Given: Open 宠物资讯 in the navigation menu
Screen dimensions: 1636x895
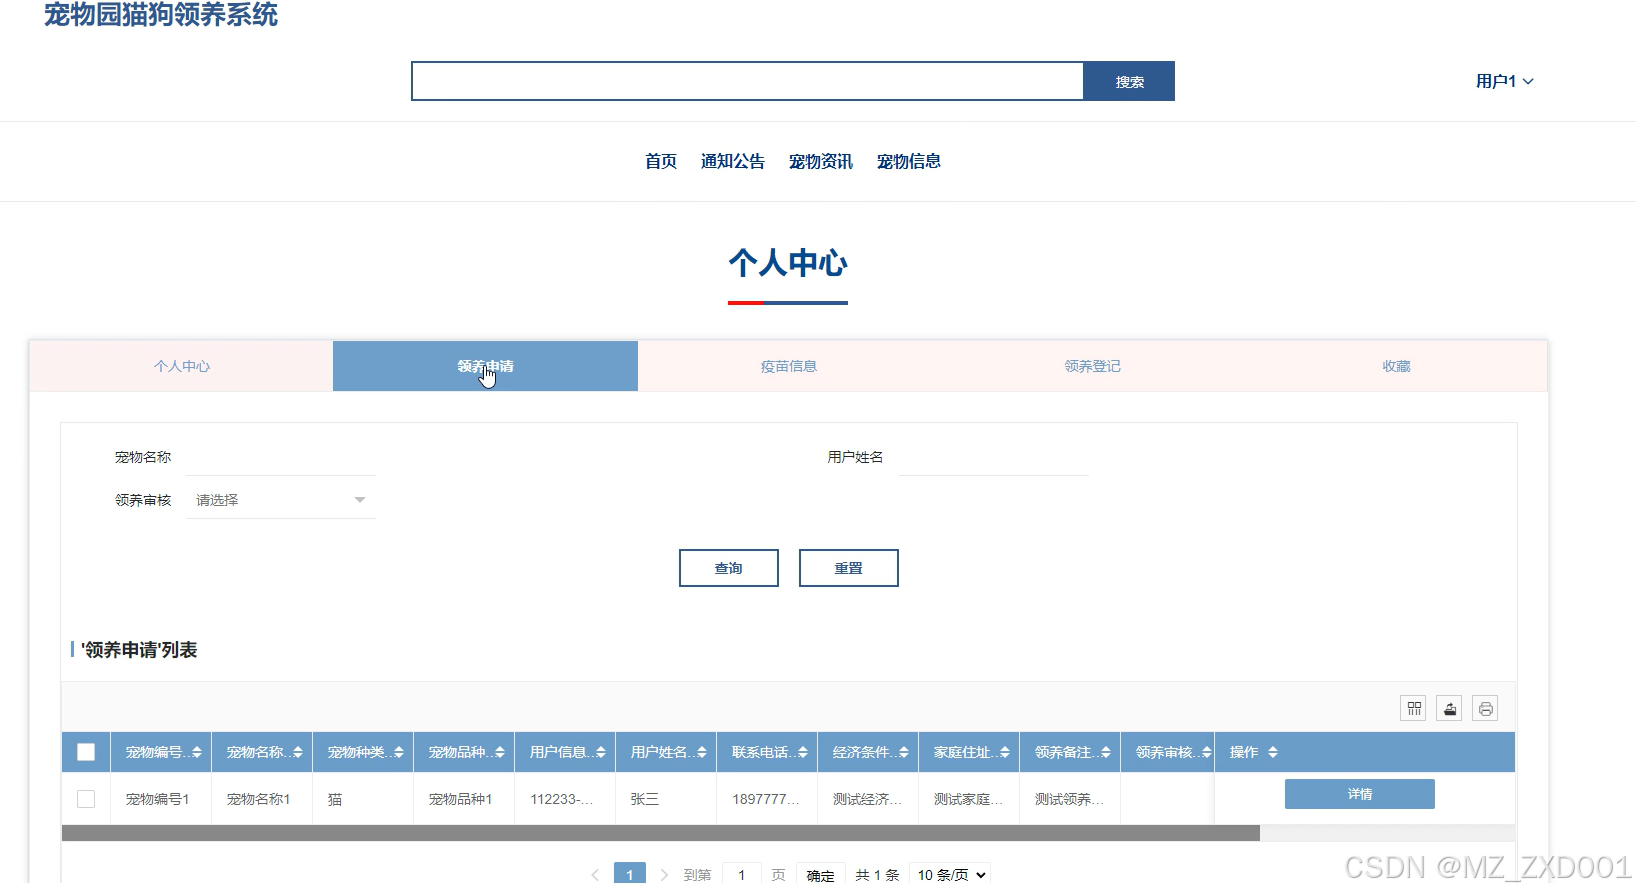Looking at the screenshot, I should 821,161.
